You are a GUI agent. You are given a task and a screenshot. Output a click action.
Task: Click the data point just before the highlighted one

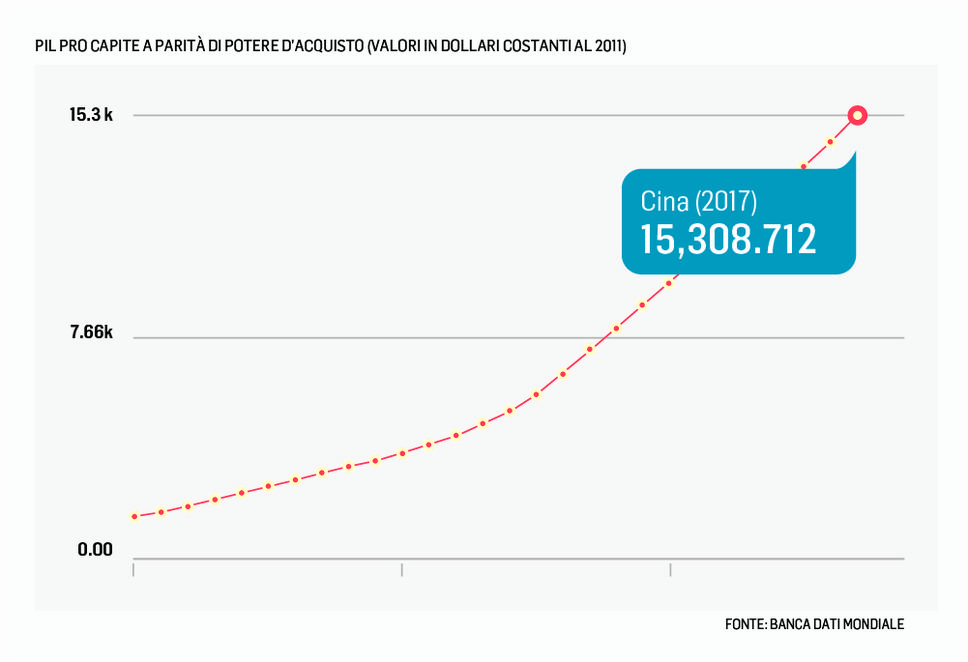point(830,142)
